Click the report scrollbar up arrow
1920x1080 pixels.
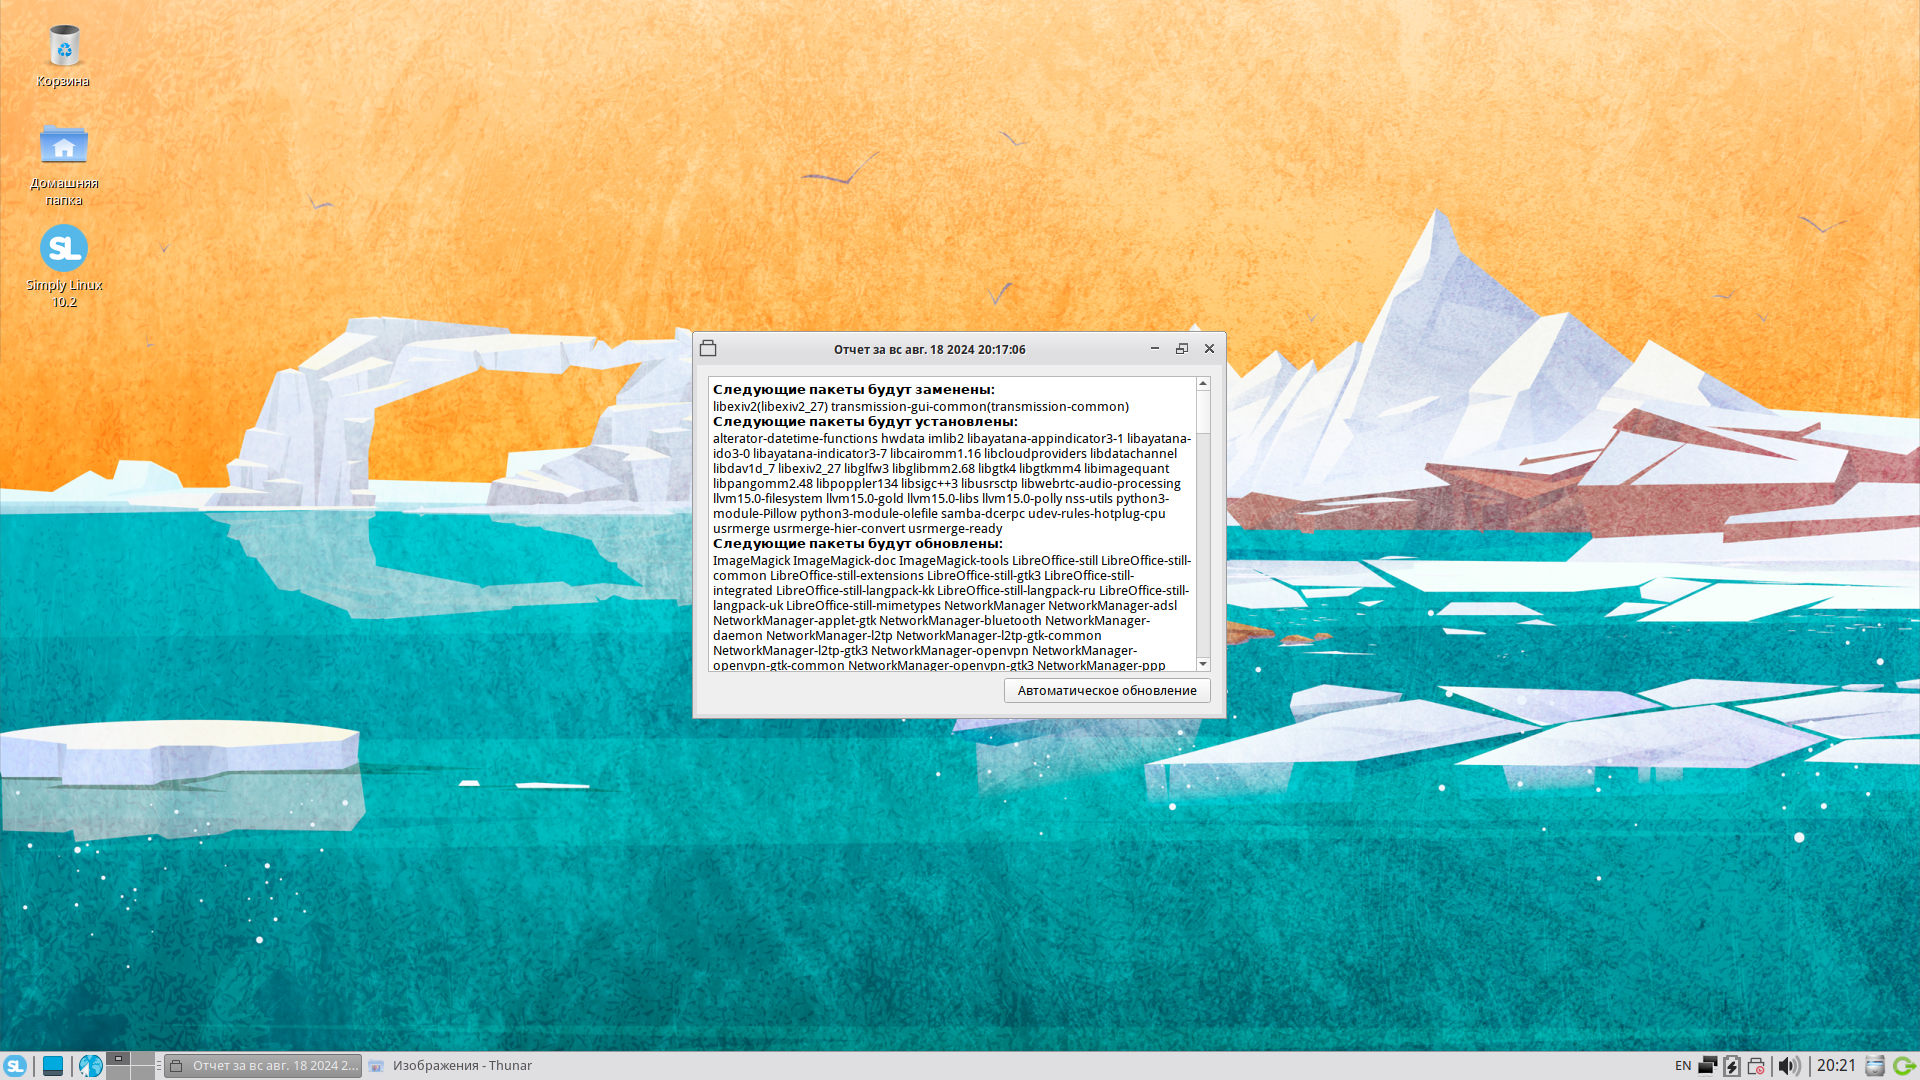1203,384
